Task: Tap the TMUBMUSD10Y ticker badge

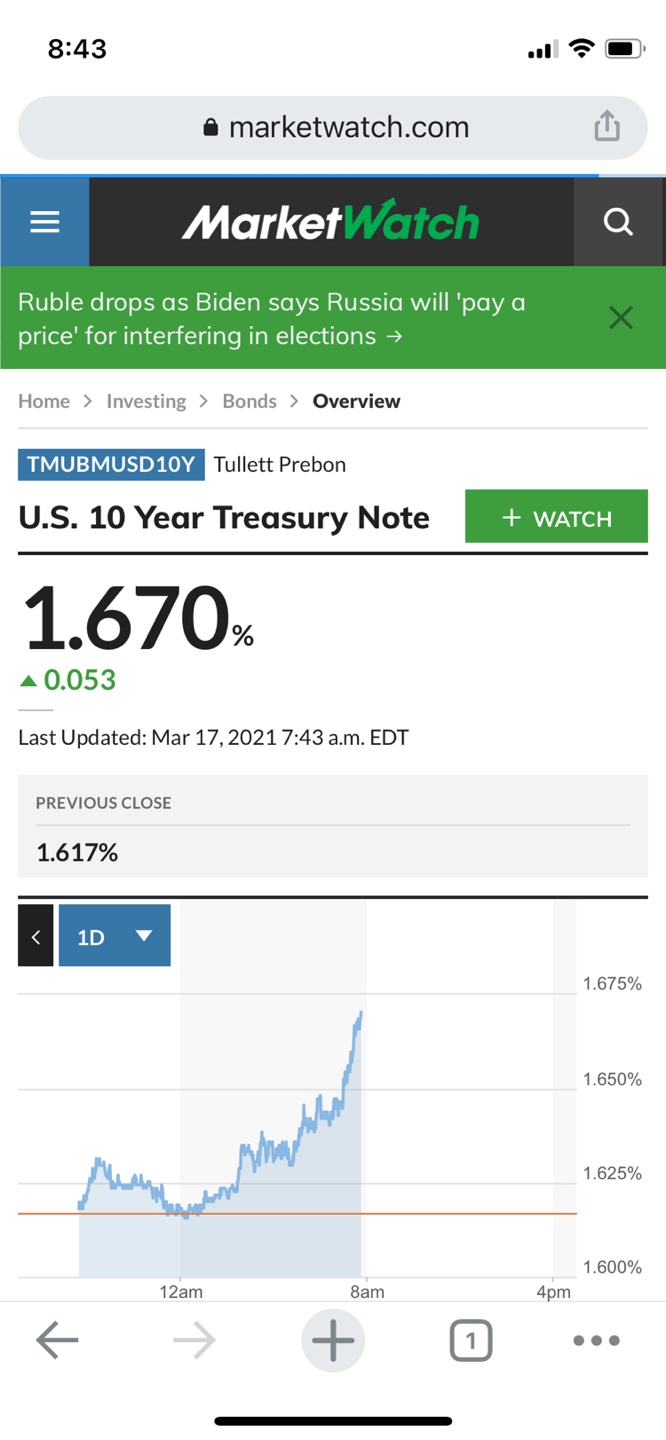Action: tap(111, 464)
